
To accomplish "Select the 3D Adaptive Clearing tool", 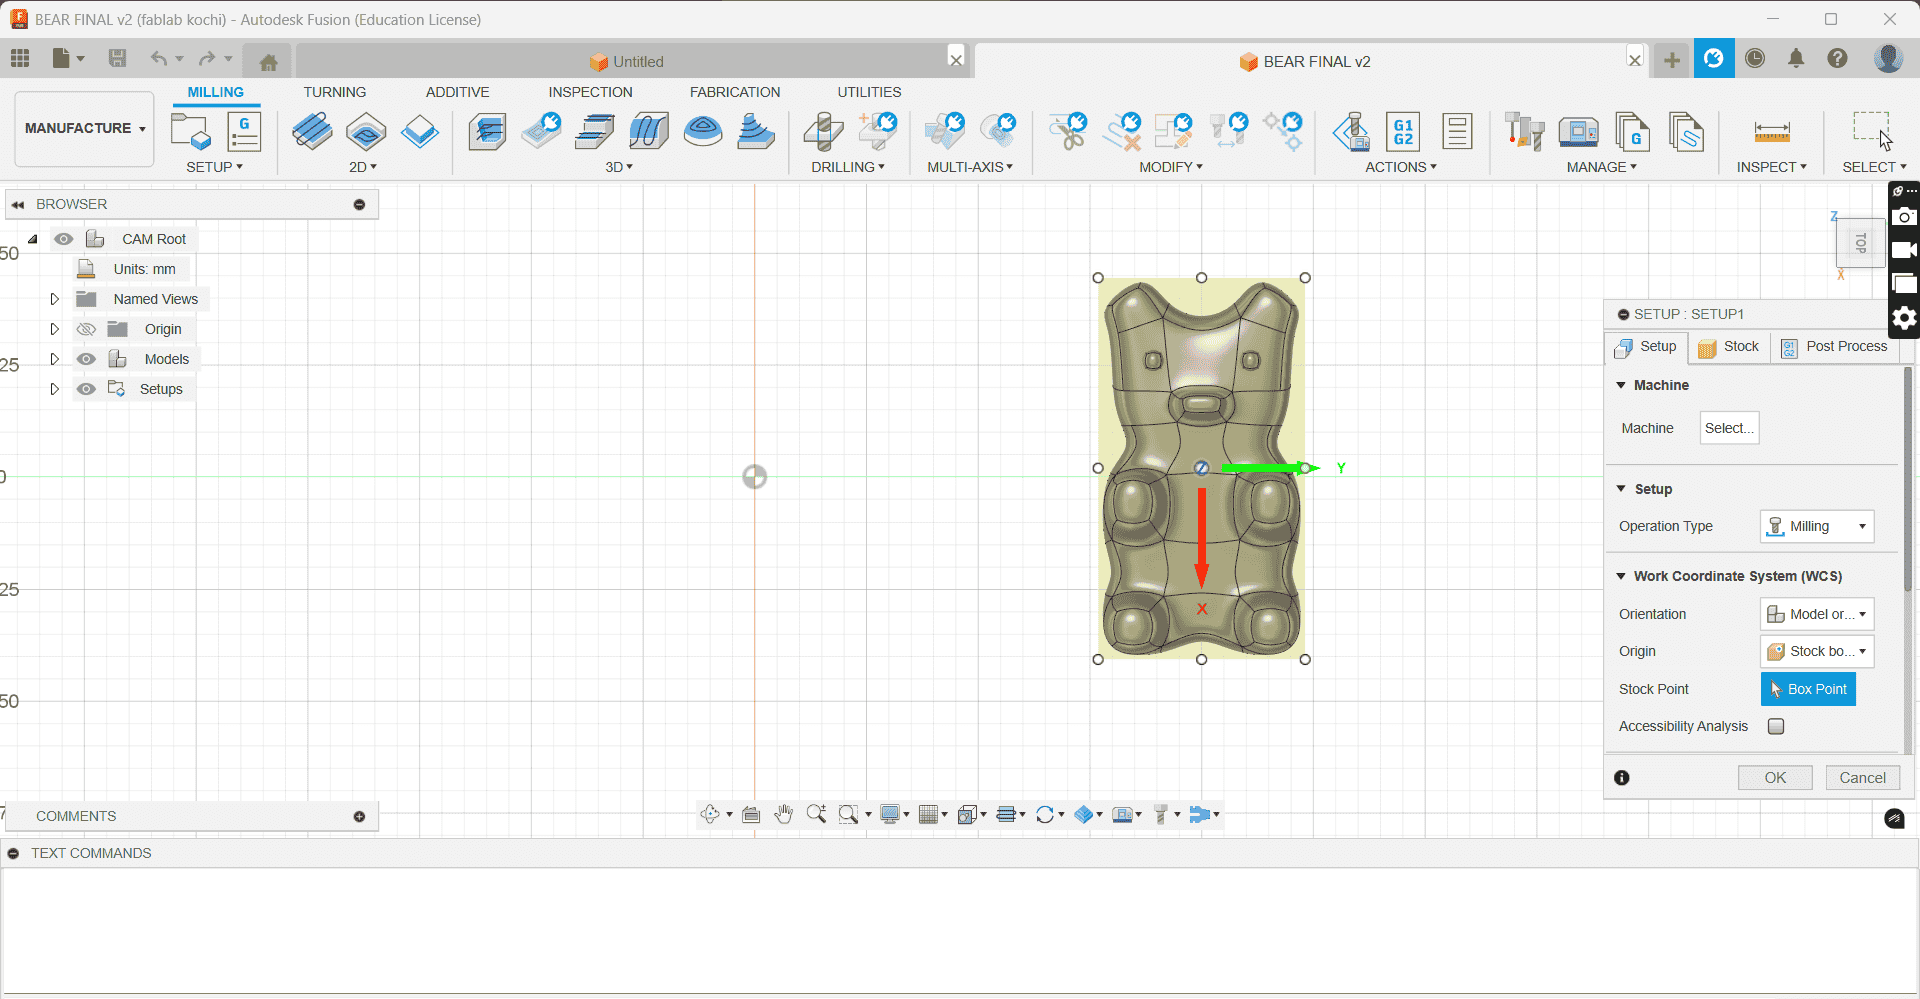I will pos(487,131).
